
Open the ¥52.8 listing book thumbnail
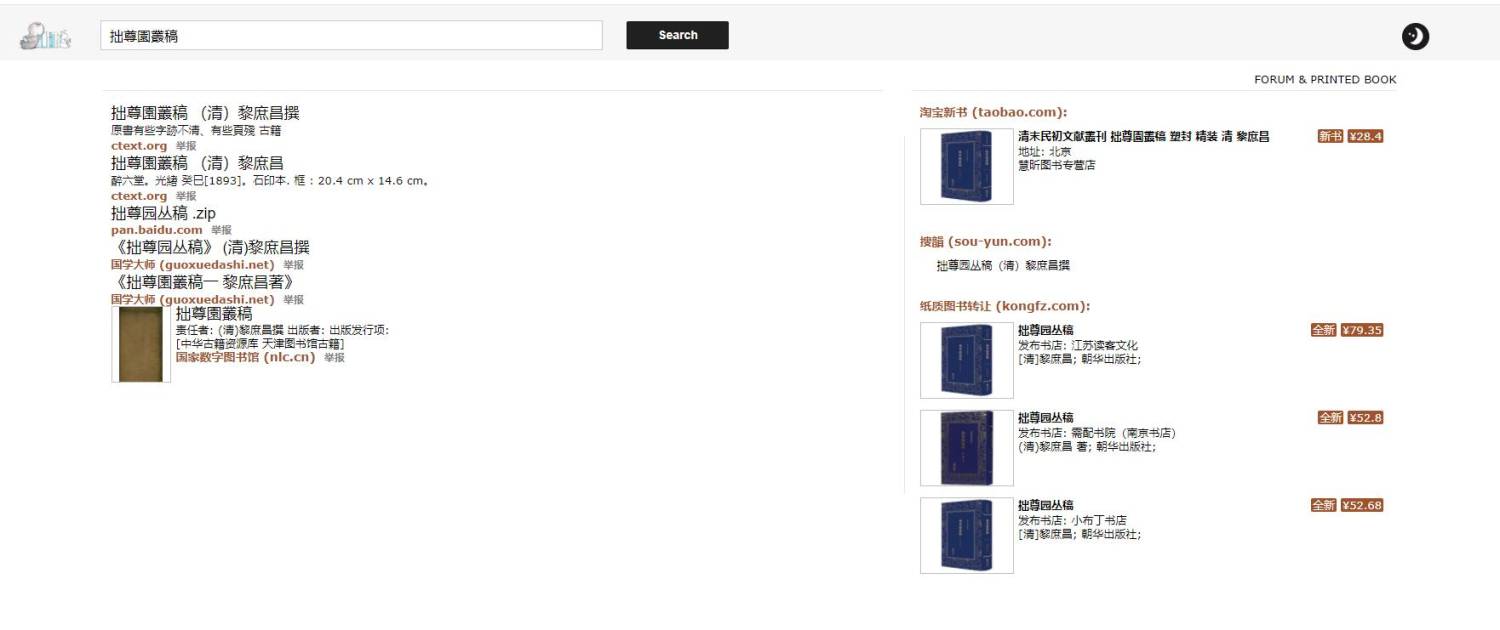pos(966,448)
